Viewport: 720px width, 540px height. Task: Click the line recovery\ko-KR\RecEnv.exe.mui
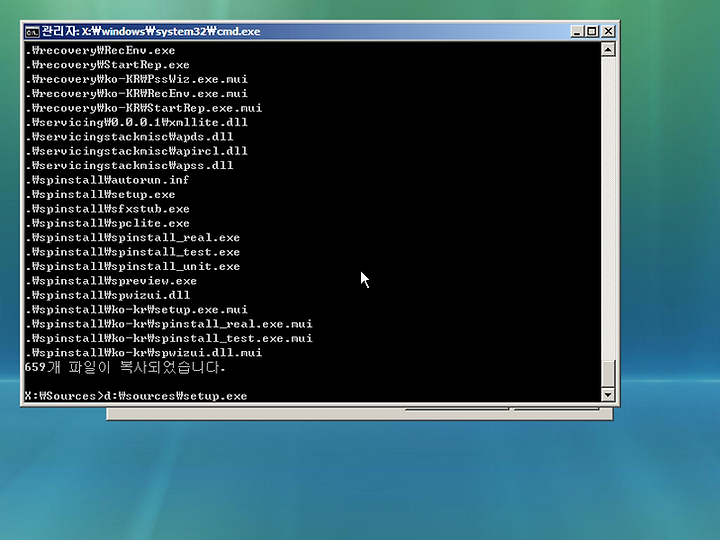point(136,94)
